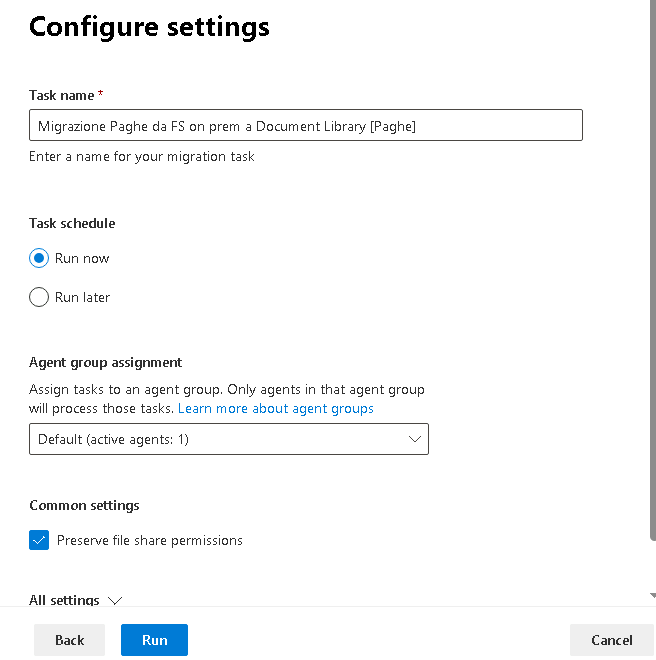
Task: Click the Back button
Action: [x=69, y=640]
